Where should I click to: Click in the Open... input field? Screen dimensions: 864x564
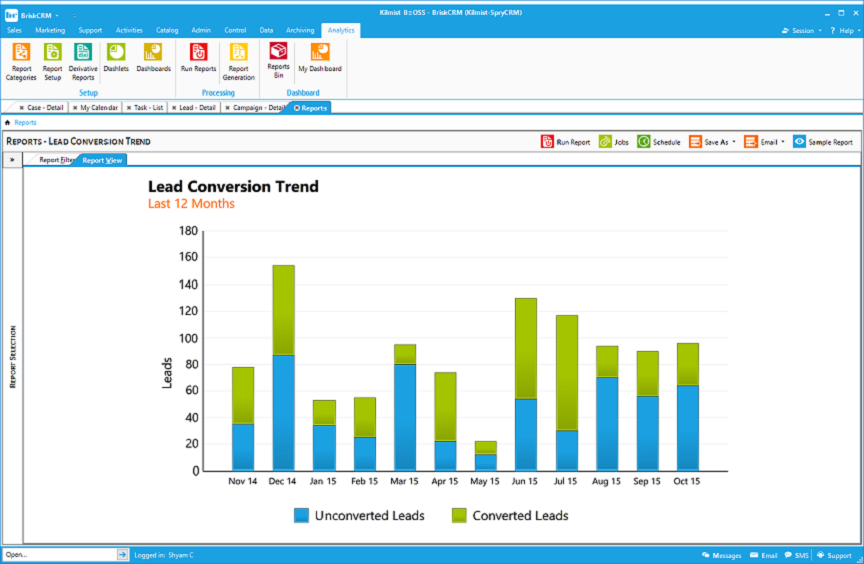coord(58,554)
